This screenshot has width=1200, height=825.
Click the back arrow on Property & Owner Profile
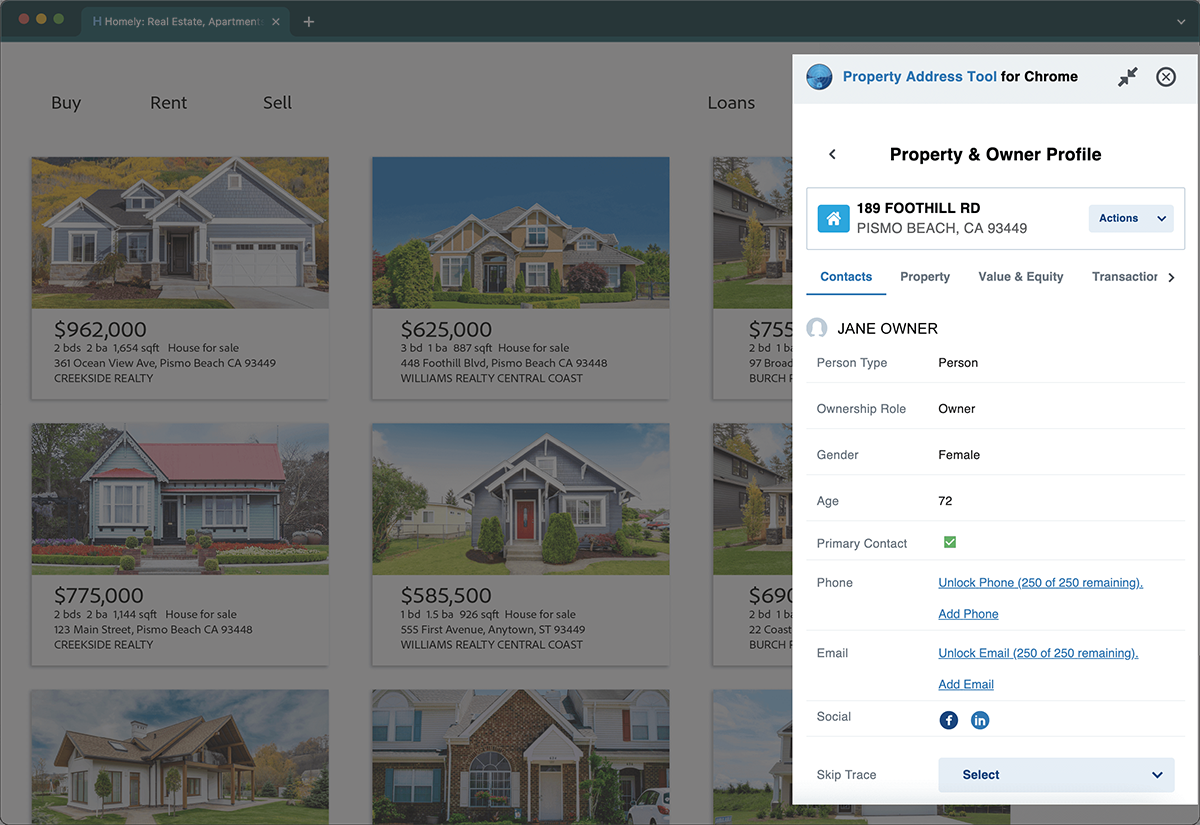point(832,154)
